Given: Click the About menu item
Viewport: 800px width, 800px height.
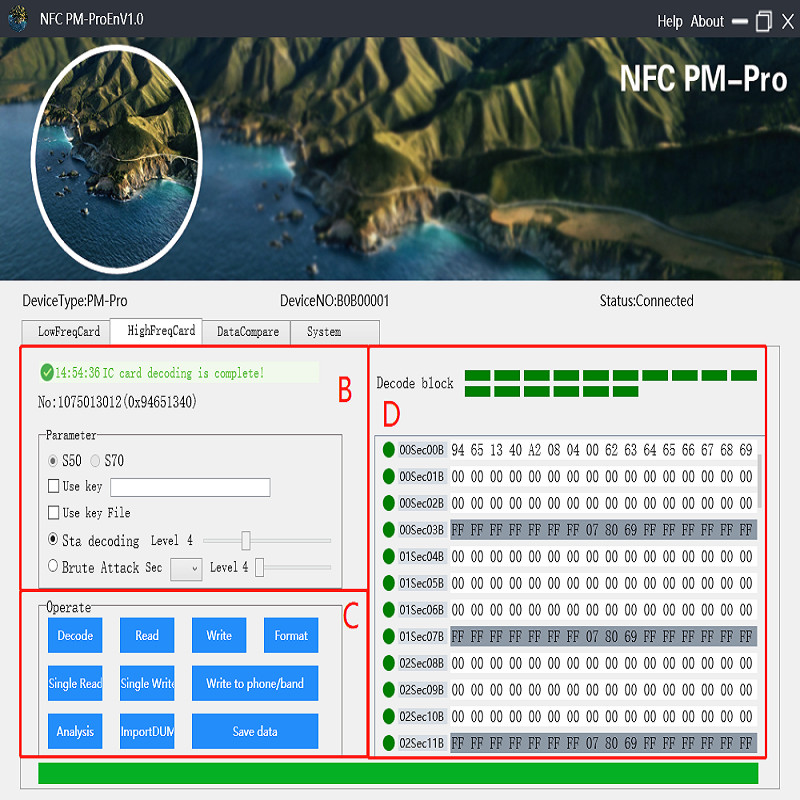Looking at the screenshot, I should click(707, 20).
